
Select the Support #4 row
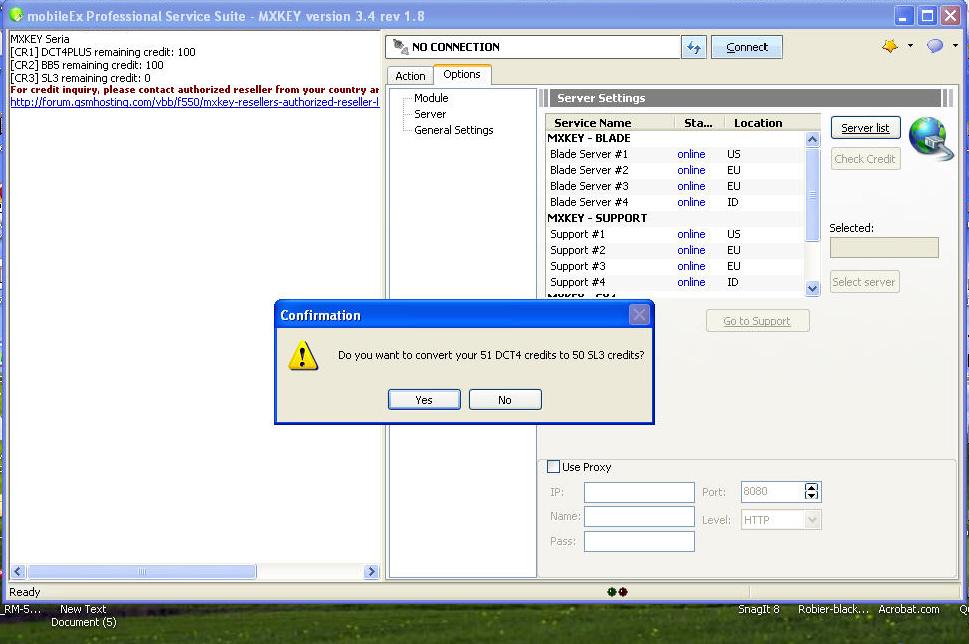[x=675, y=282]
